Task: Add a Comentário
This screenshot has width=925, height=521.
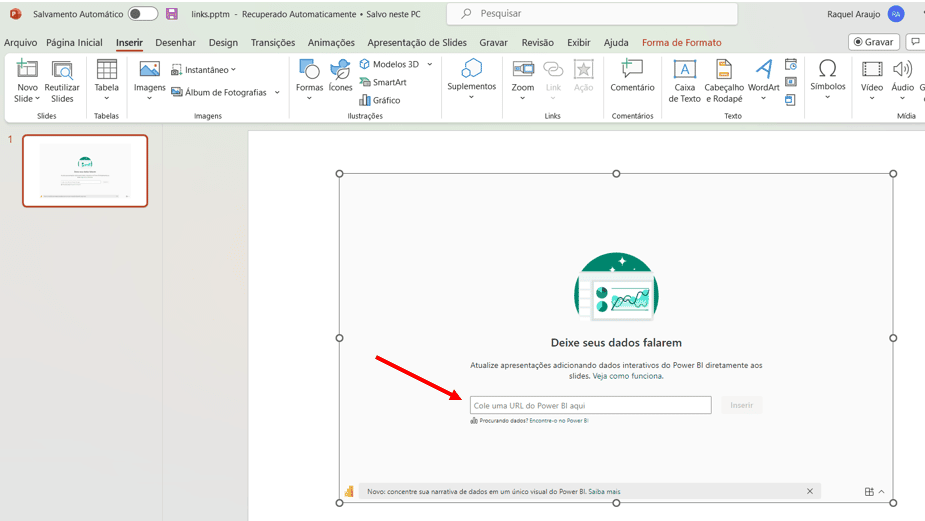Action: [632, 76]
